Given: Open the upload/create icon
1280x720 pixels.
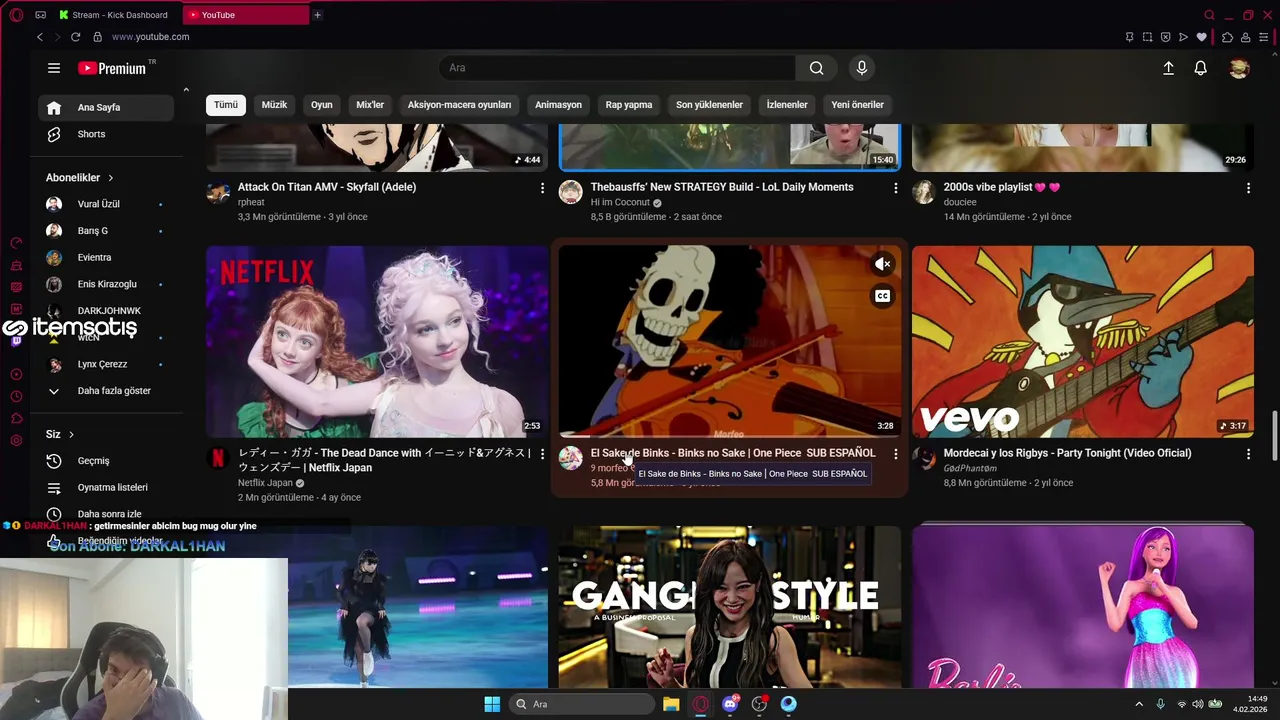Looking at the screenshot, I should click(x=1168, y=68).
